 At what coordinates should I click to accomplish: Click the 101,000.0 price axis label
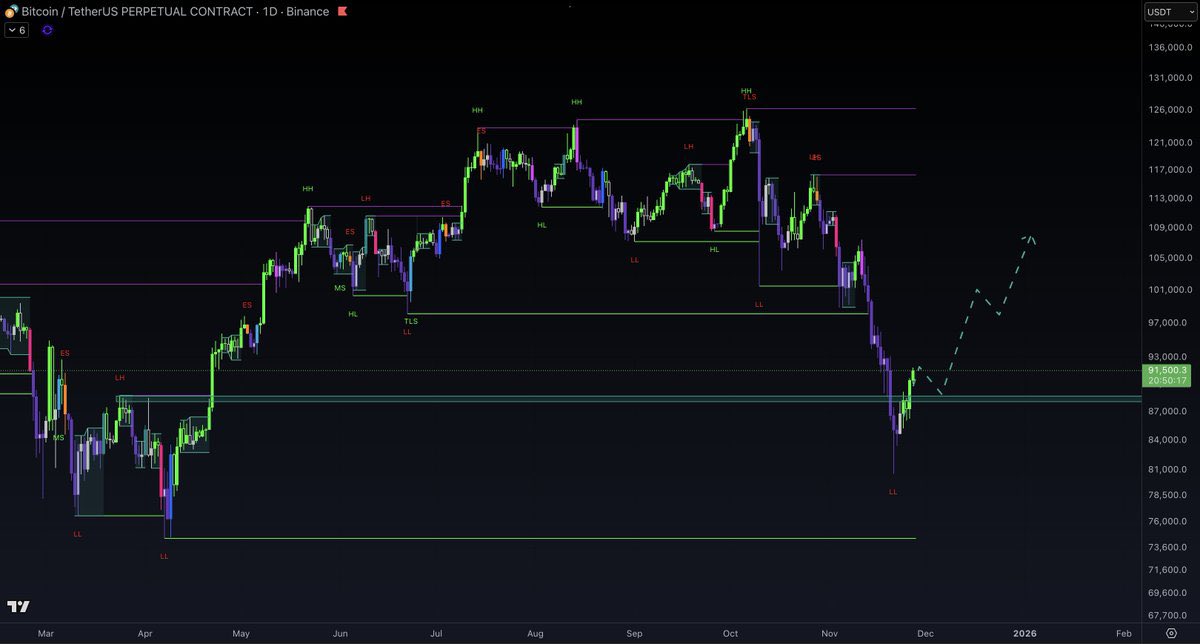tap(1172, 290)
